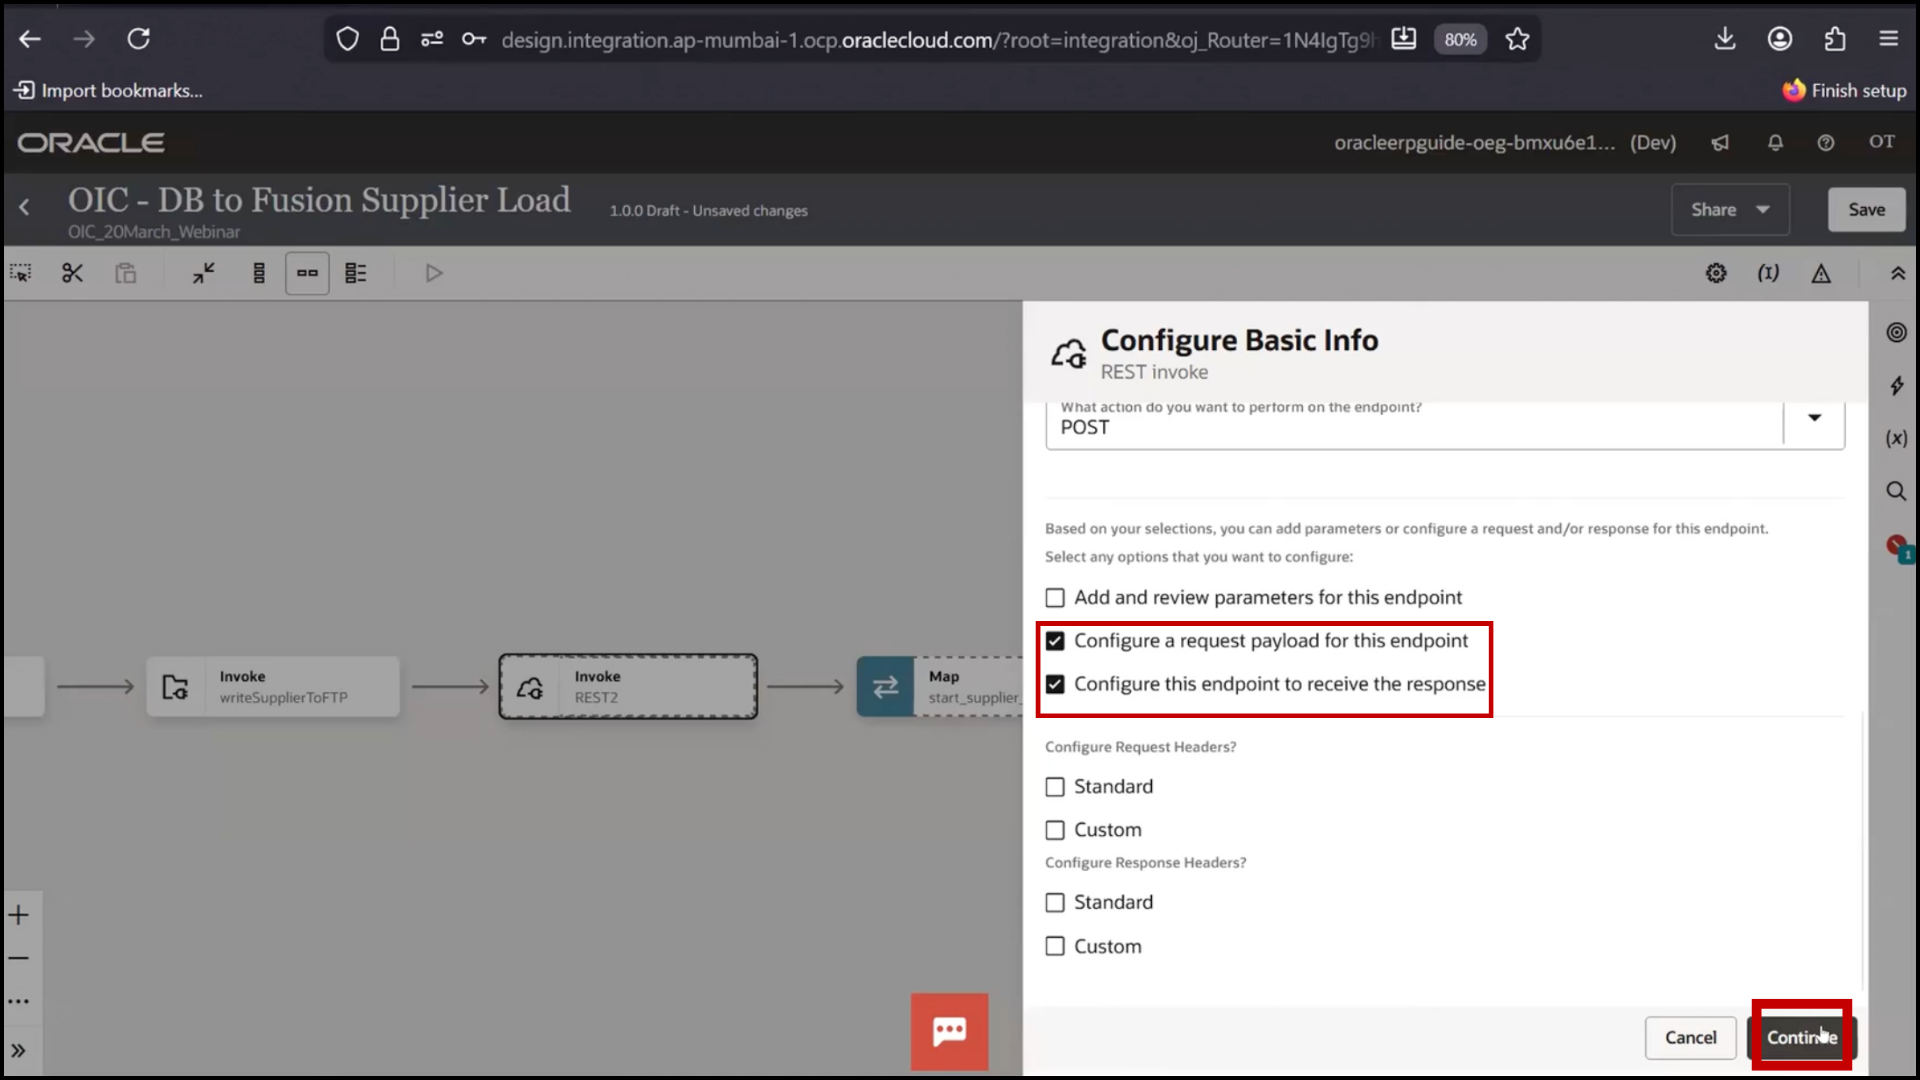Screen dimensions: 1920x1080
Task: Select the Invoke writeSupplierToFTP node
Action: (273, 687)
